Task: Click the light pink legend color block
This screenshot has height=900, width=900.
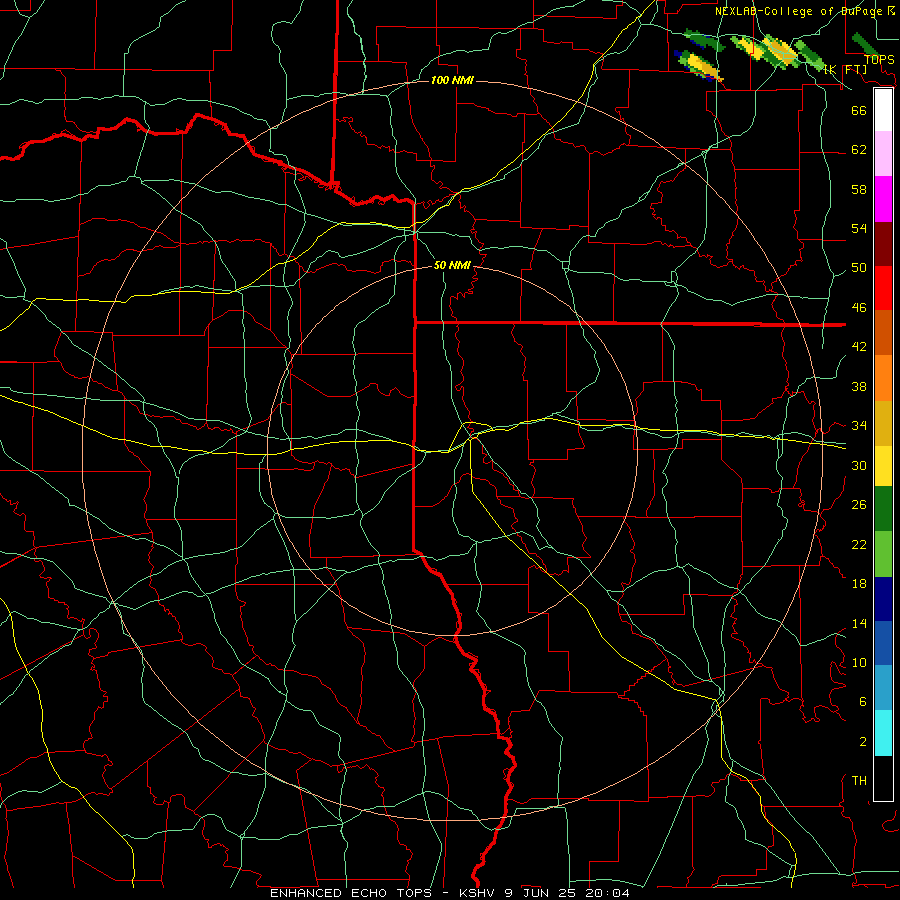Action: 883,154
